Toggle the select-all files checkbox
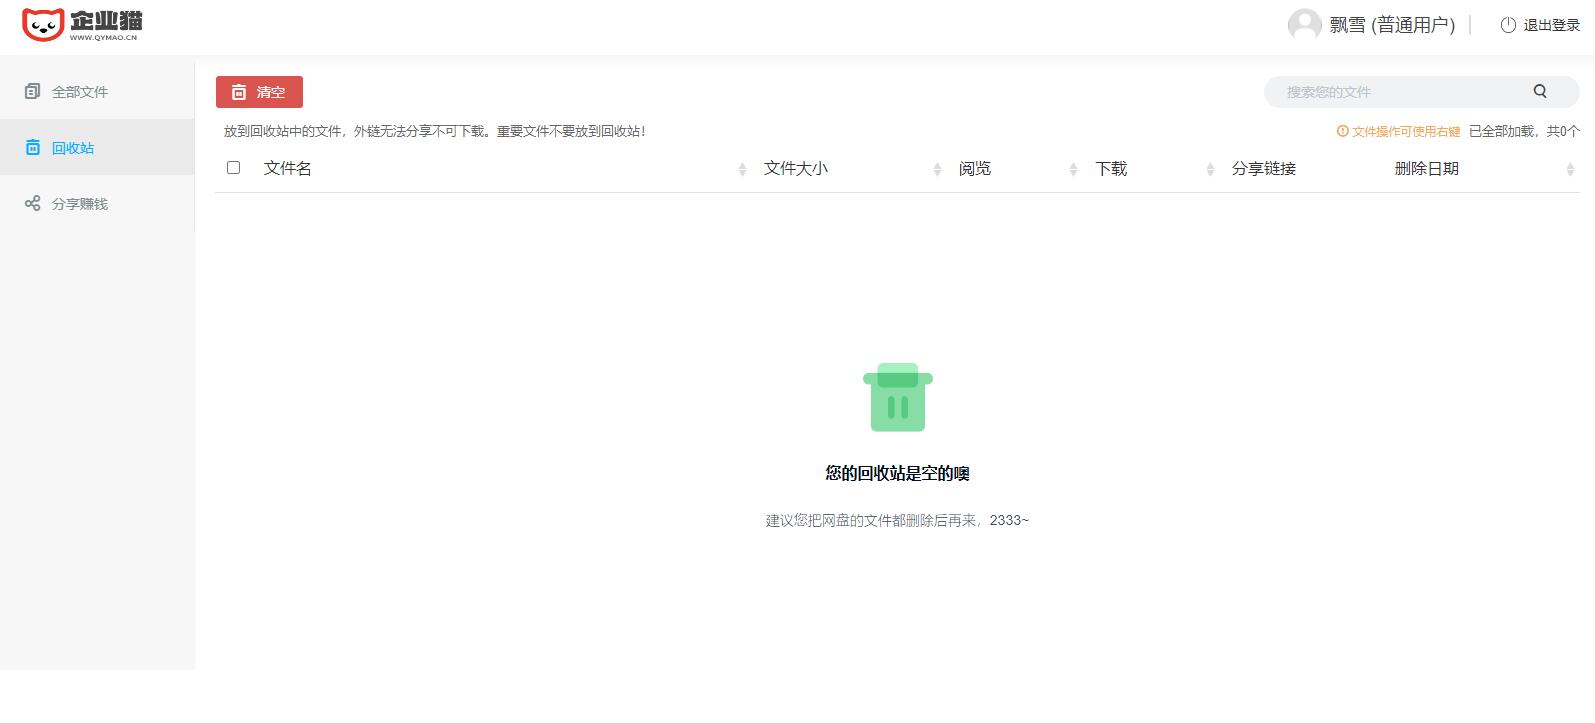1595x723 pixels. tap(234, 168)
